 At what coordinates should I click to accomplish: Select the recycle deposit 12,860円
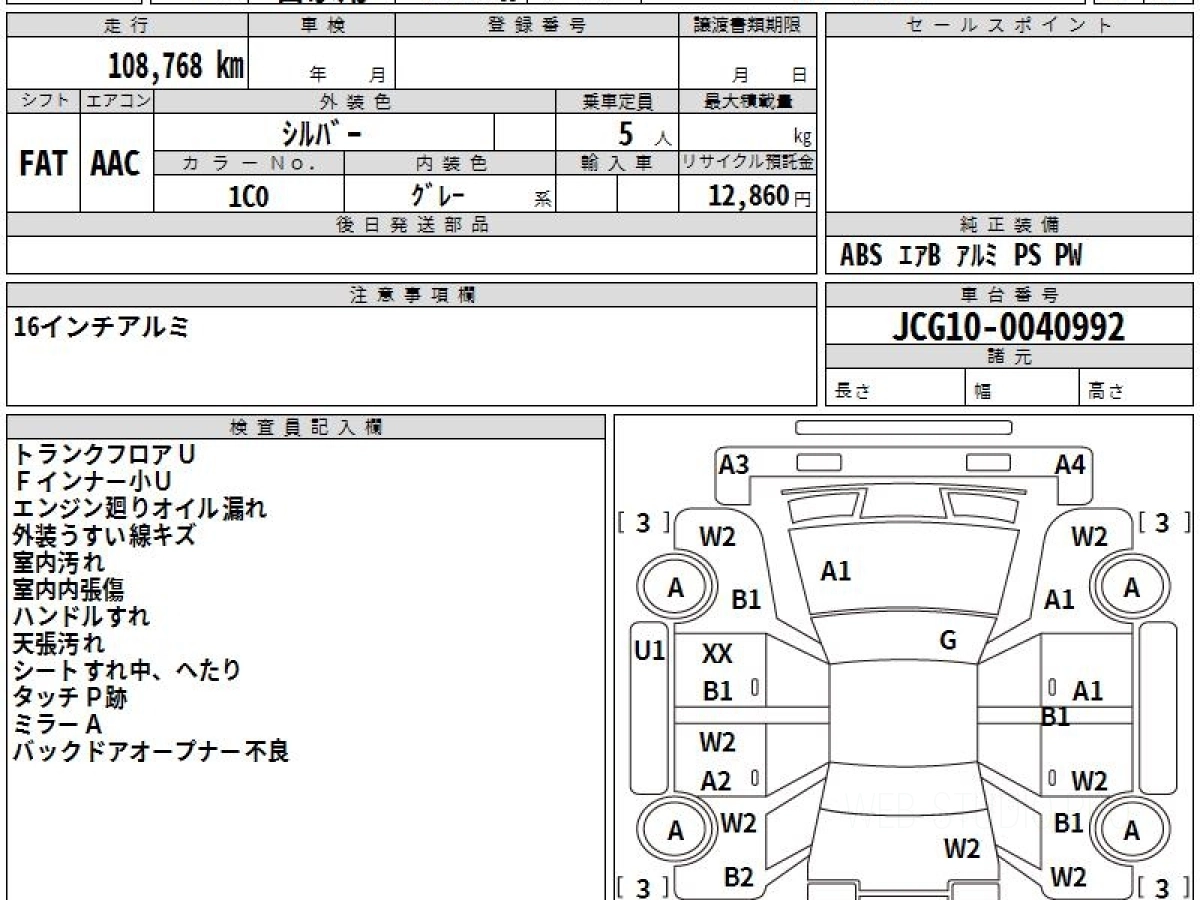(759, 196)
